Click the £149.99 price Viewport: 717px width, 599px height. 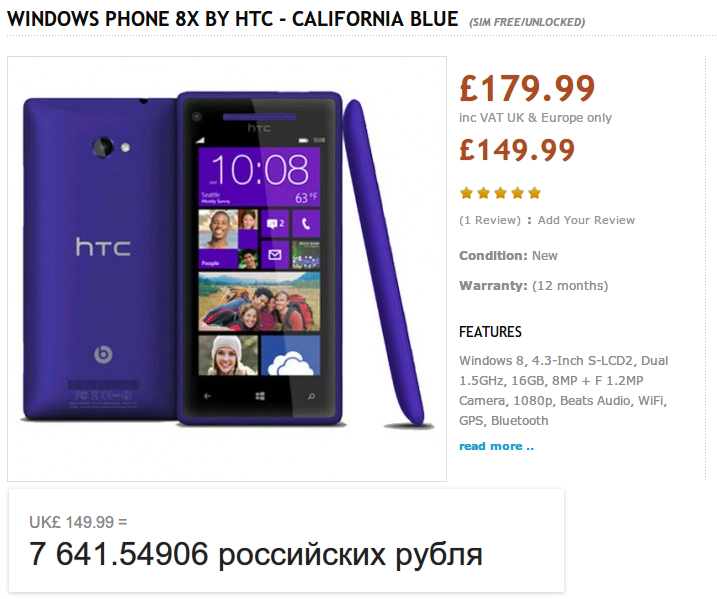pos(517,150)
